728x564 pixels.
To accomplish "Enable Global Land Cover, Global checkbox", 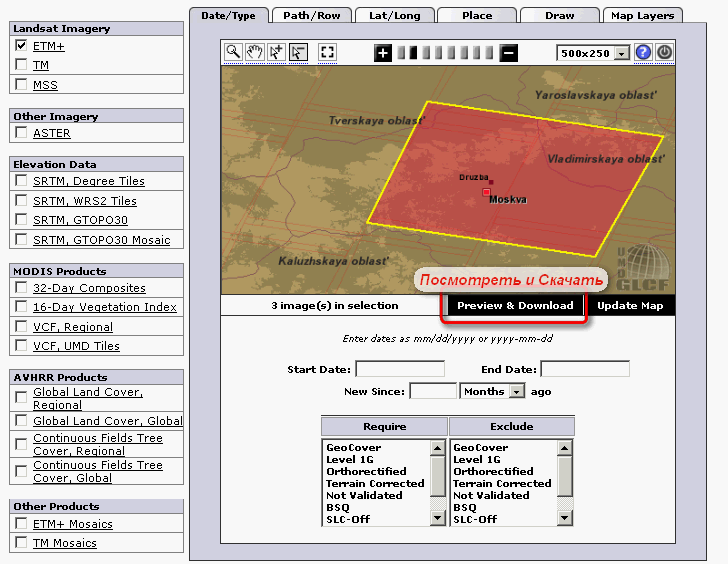I will tap(21, 420).
